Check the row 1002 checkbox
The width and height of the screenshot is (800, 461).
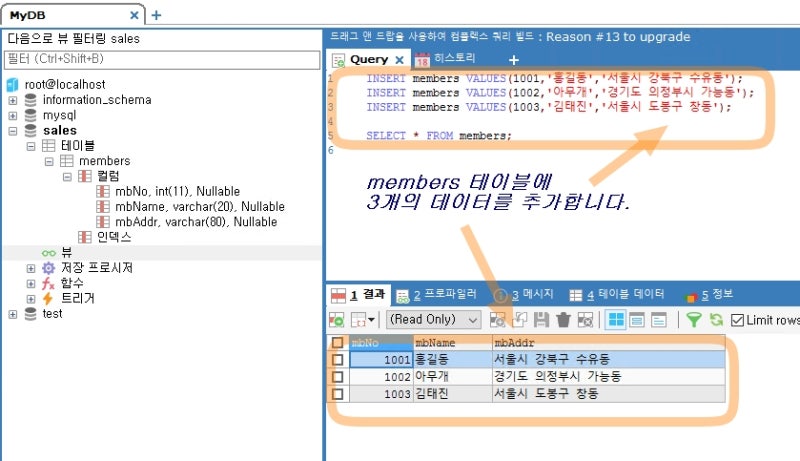337,377
